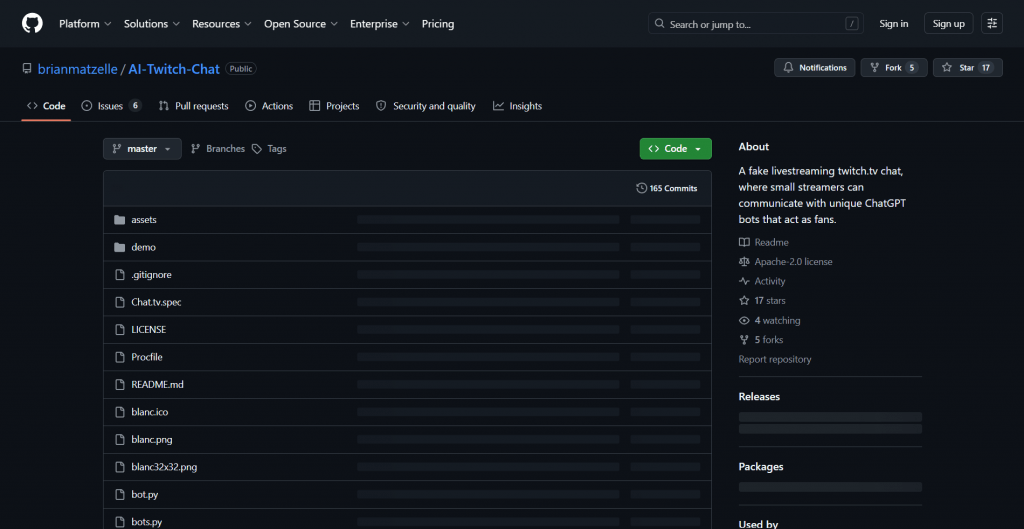Screen dimensions: 1024x529
Task: Click Report repository link
Action: point(775,359)
